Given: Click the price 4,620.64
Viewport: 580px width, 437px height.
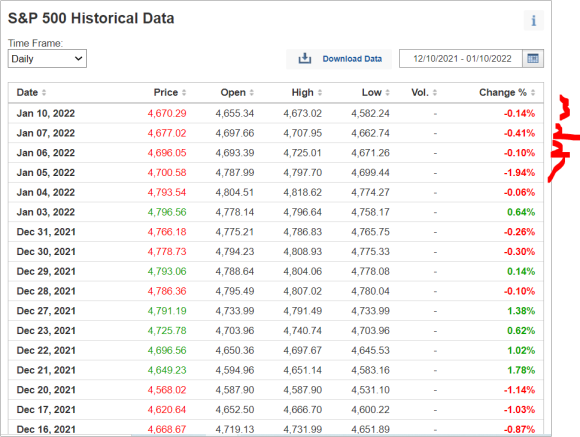Looking at the screenshot, I should (x=167, y=410).
